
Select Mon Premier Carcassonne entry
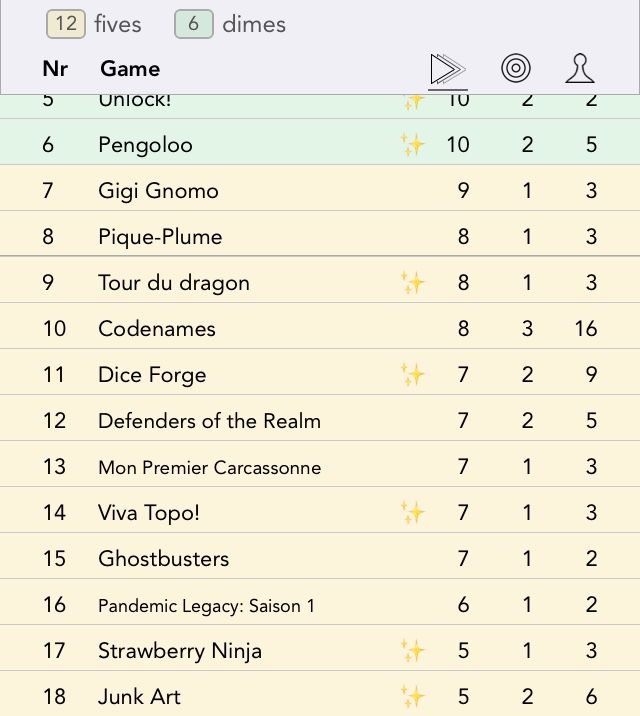click(209, 467)
